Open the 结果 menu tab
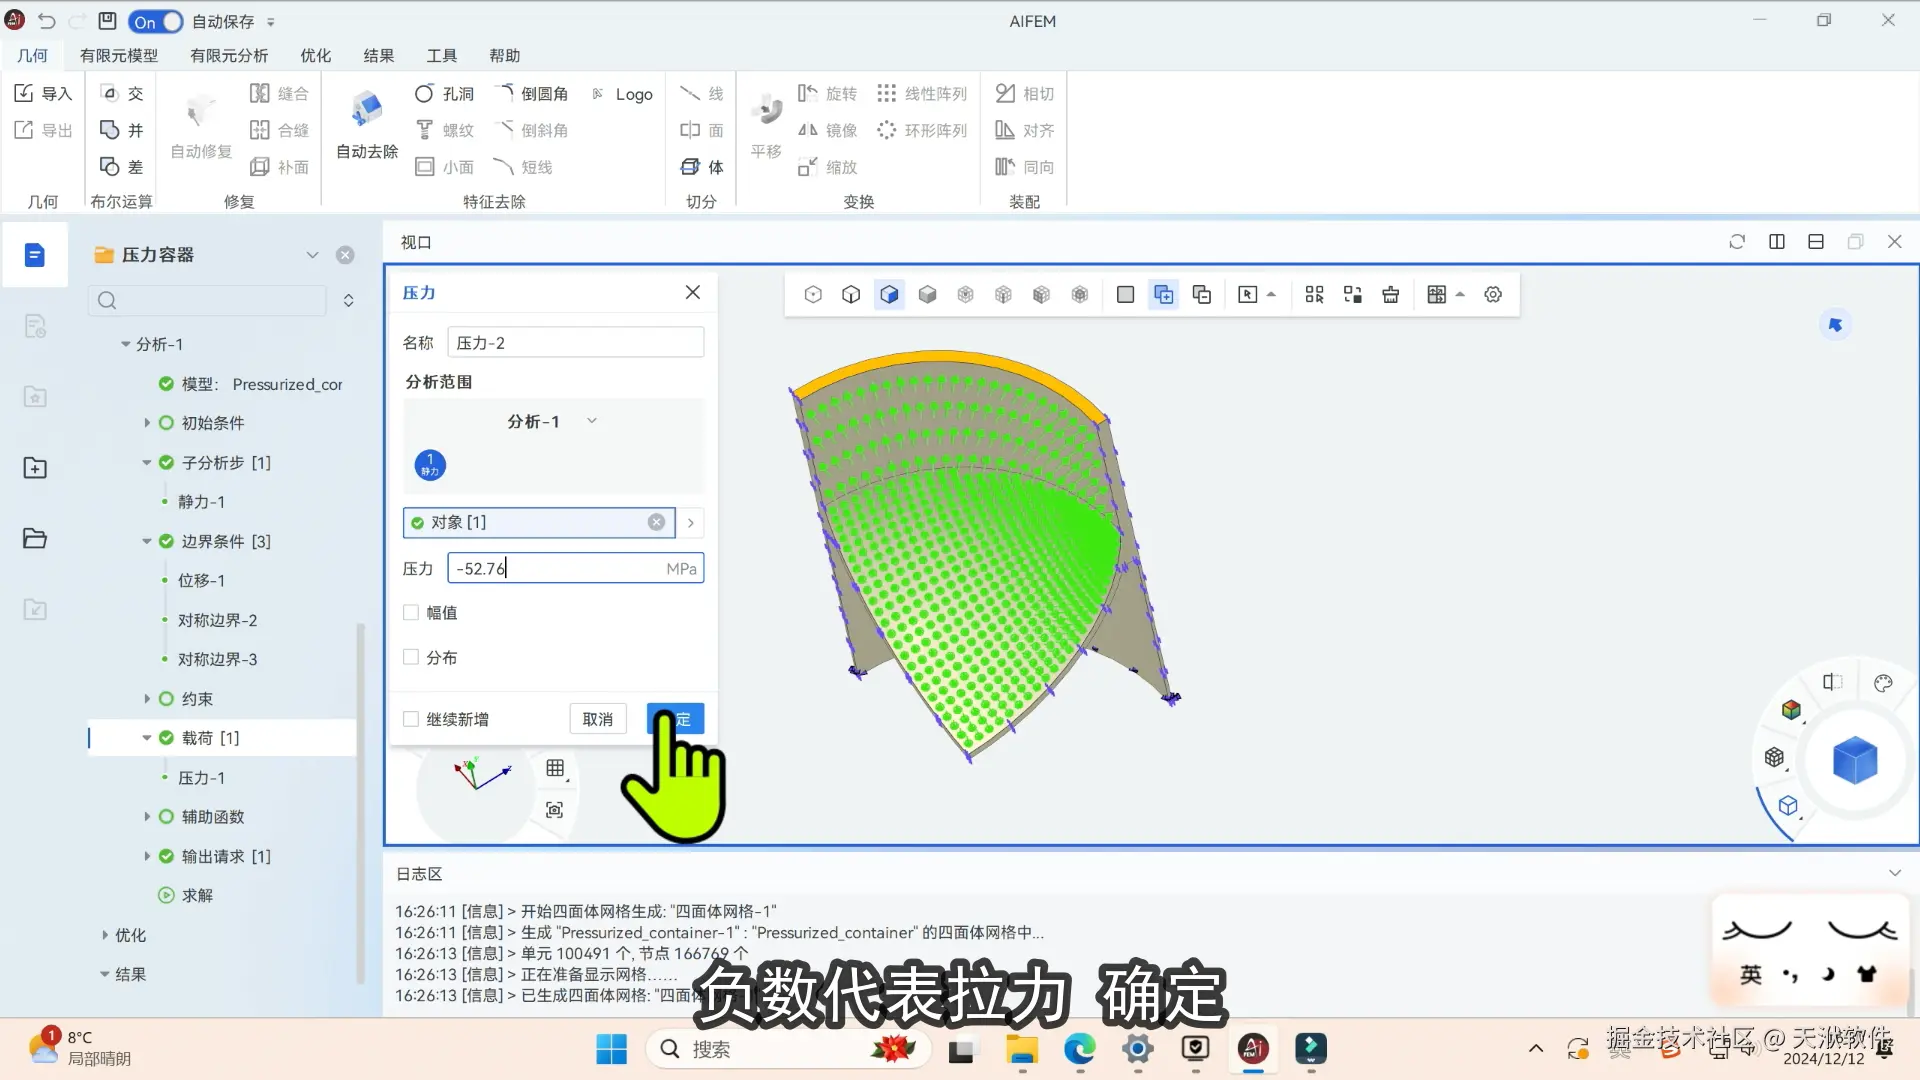 [378, 56]
